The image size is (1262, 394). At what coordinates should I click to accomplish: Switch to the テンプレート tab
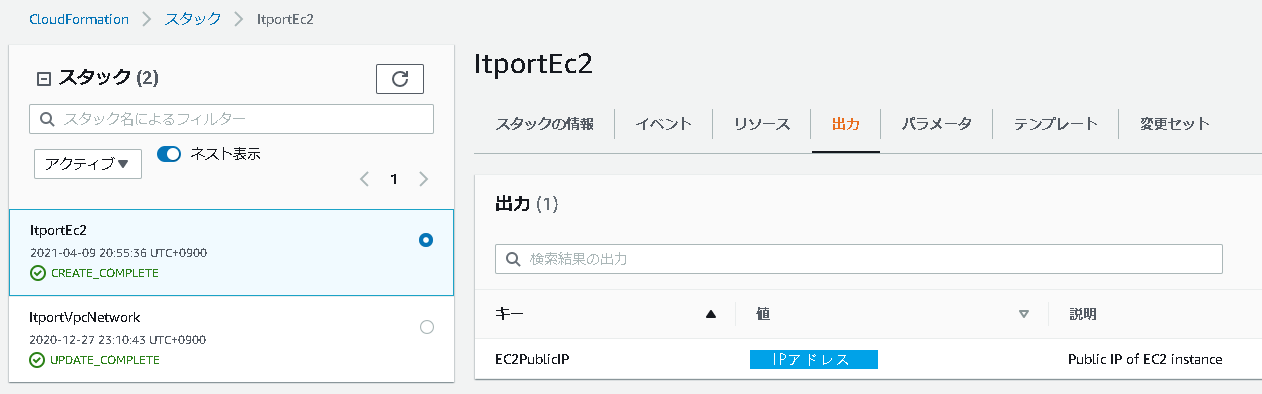(1056, 124)
